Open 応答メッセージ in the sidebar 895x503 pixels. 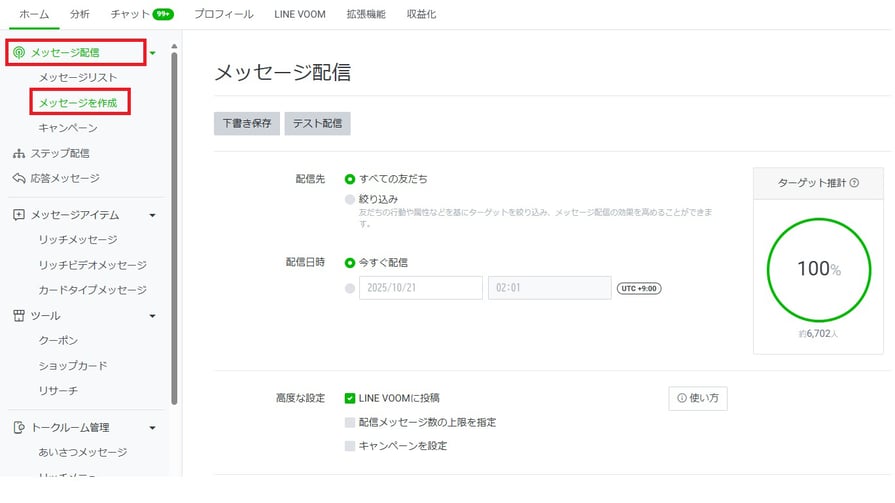pos(64,178)
